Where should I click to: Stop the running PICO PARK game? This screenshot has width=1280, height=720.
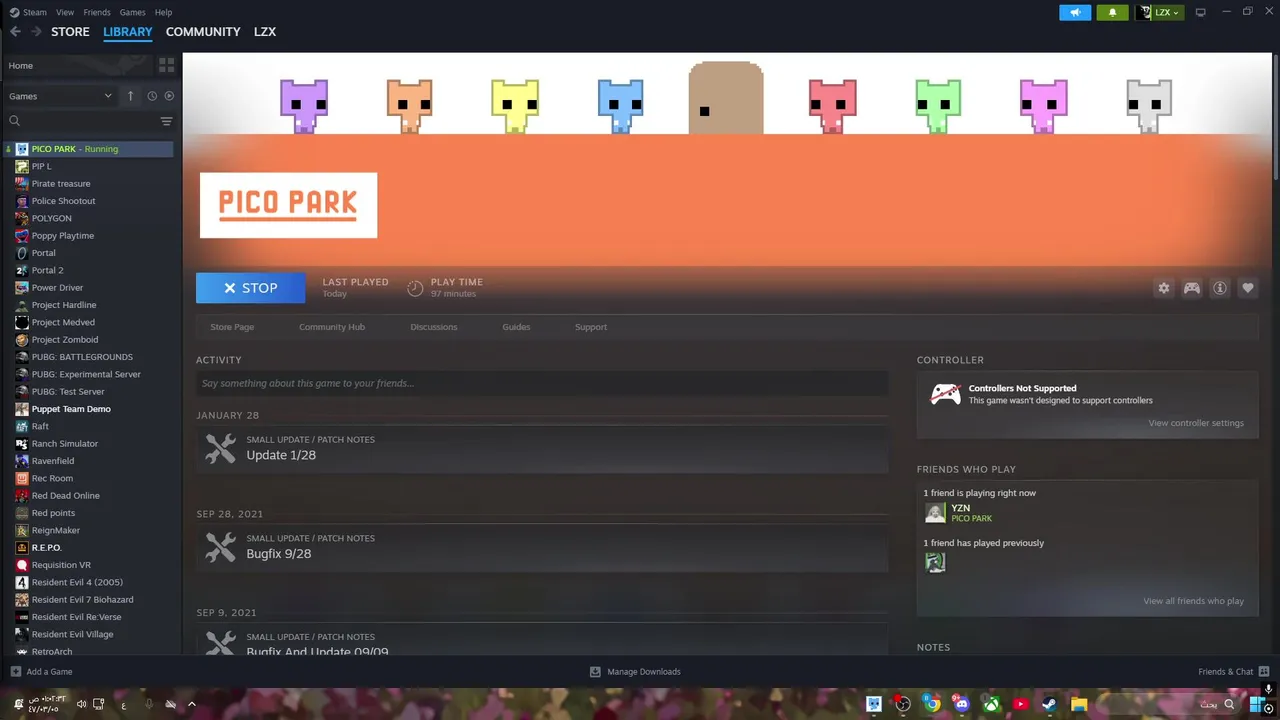pyautogui.click(x=250, y=288)
